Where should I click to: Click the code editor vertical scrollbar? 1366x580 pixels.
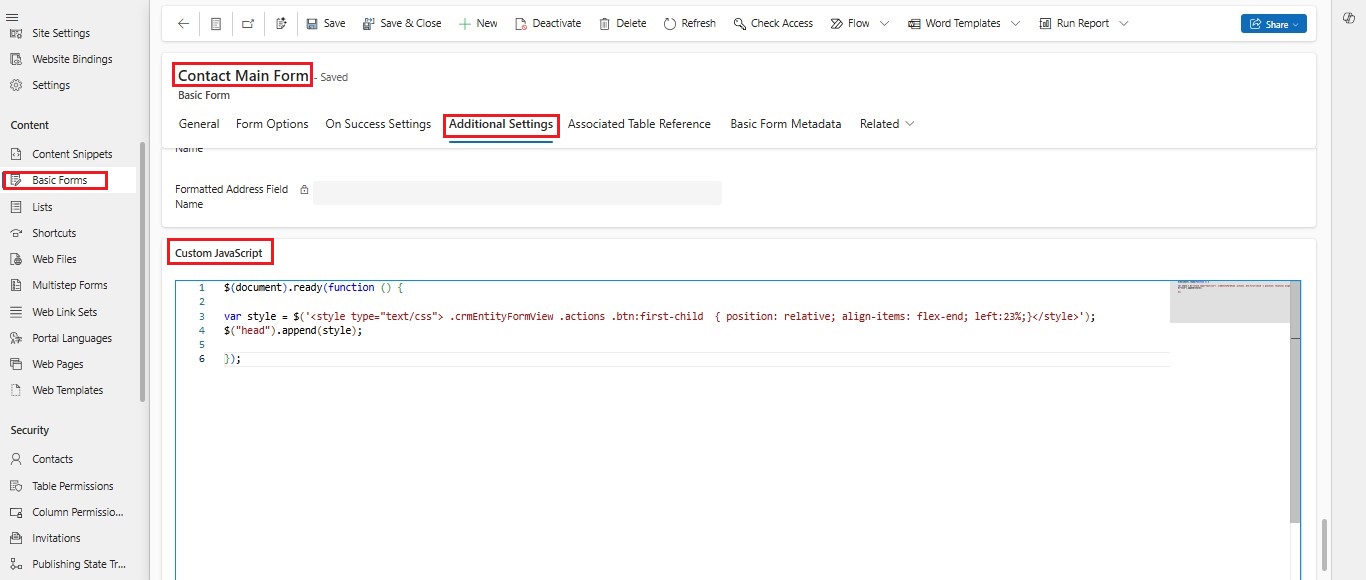1295,402
